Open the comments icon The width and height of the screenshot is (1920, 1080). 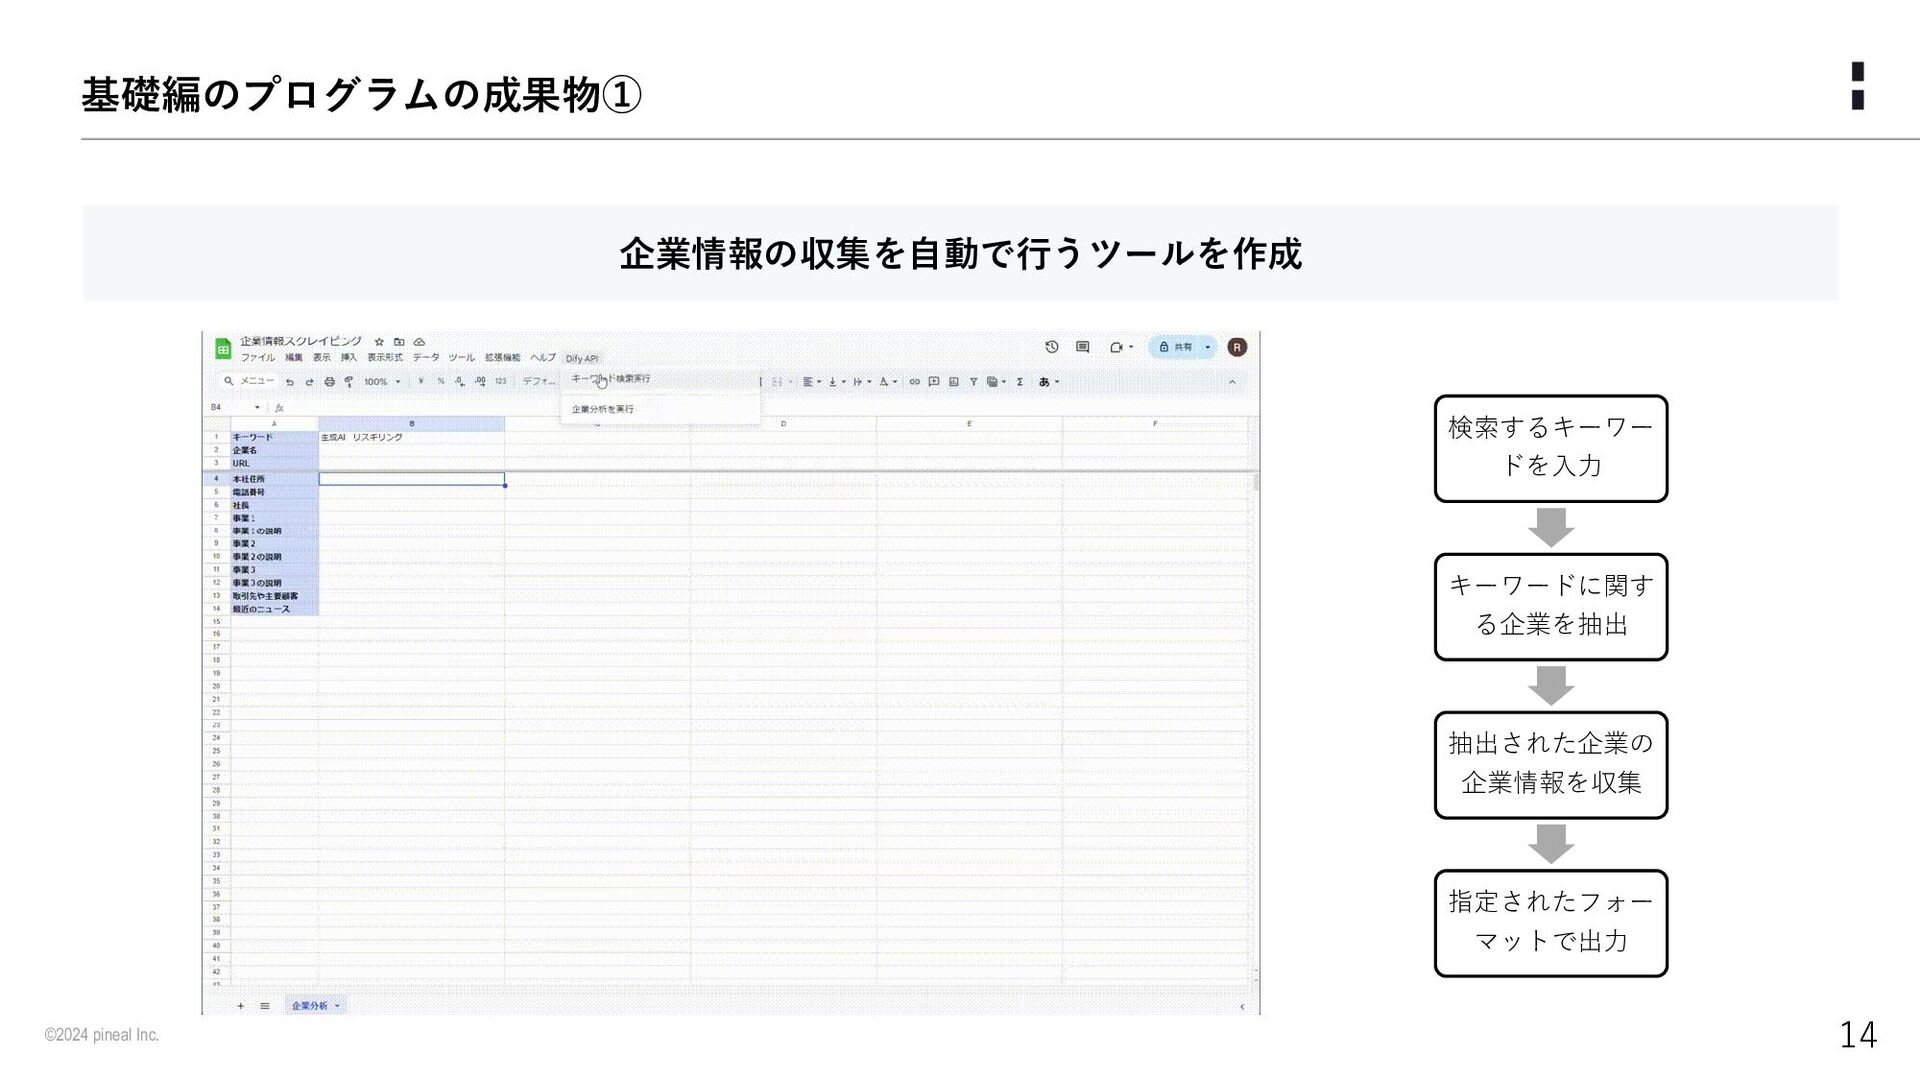(1082, 347)
